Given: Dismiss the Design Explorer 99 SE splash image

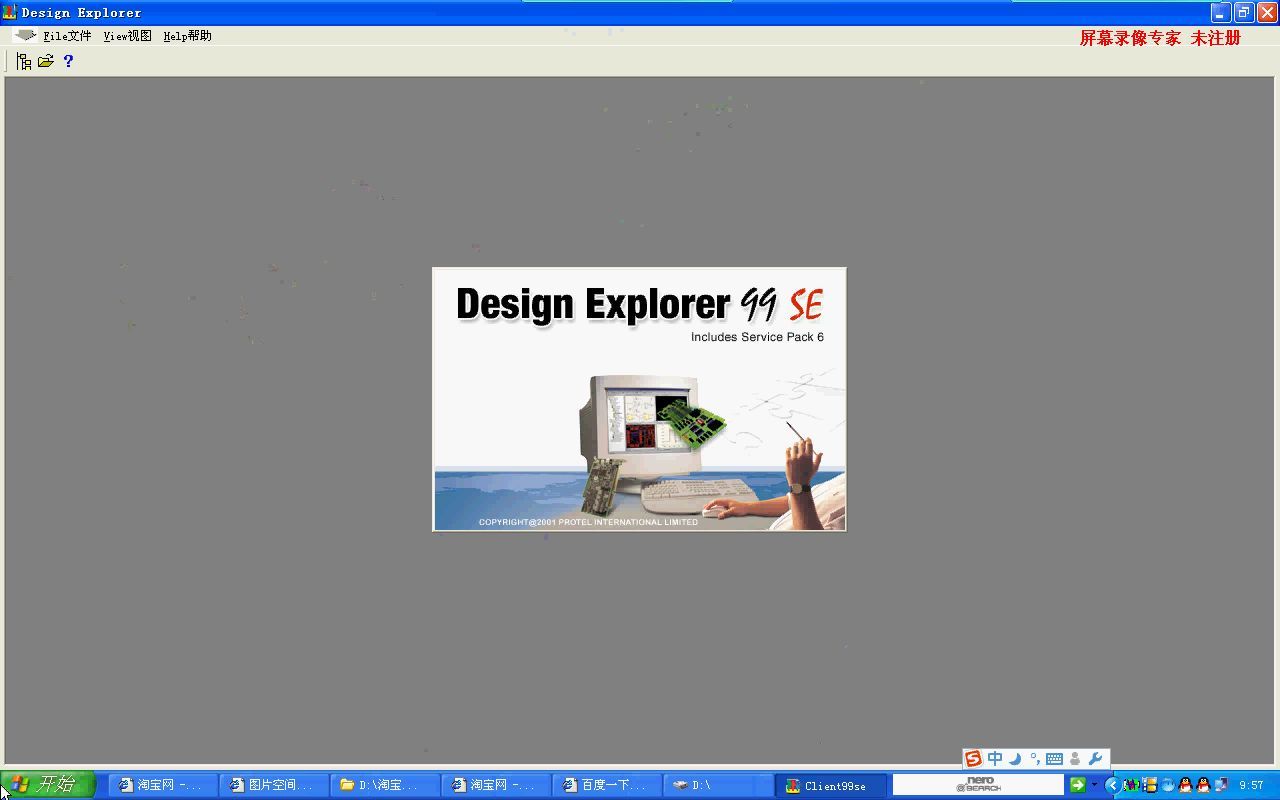Looking at the screenshot, I should 639,399.
